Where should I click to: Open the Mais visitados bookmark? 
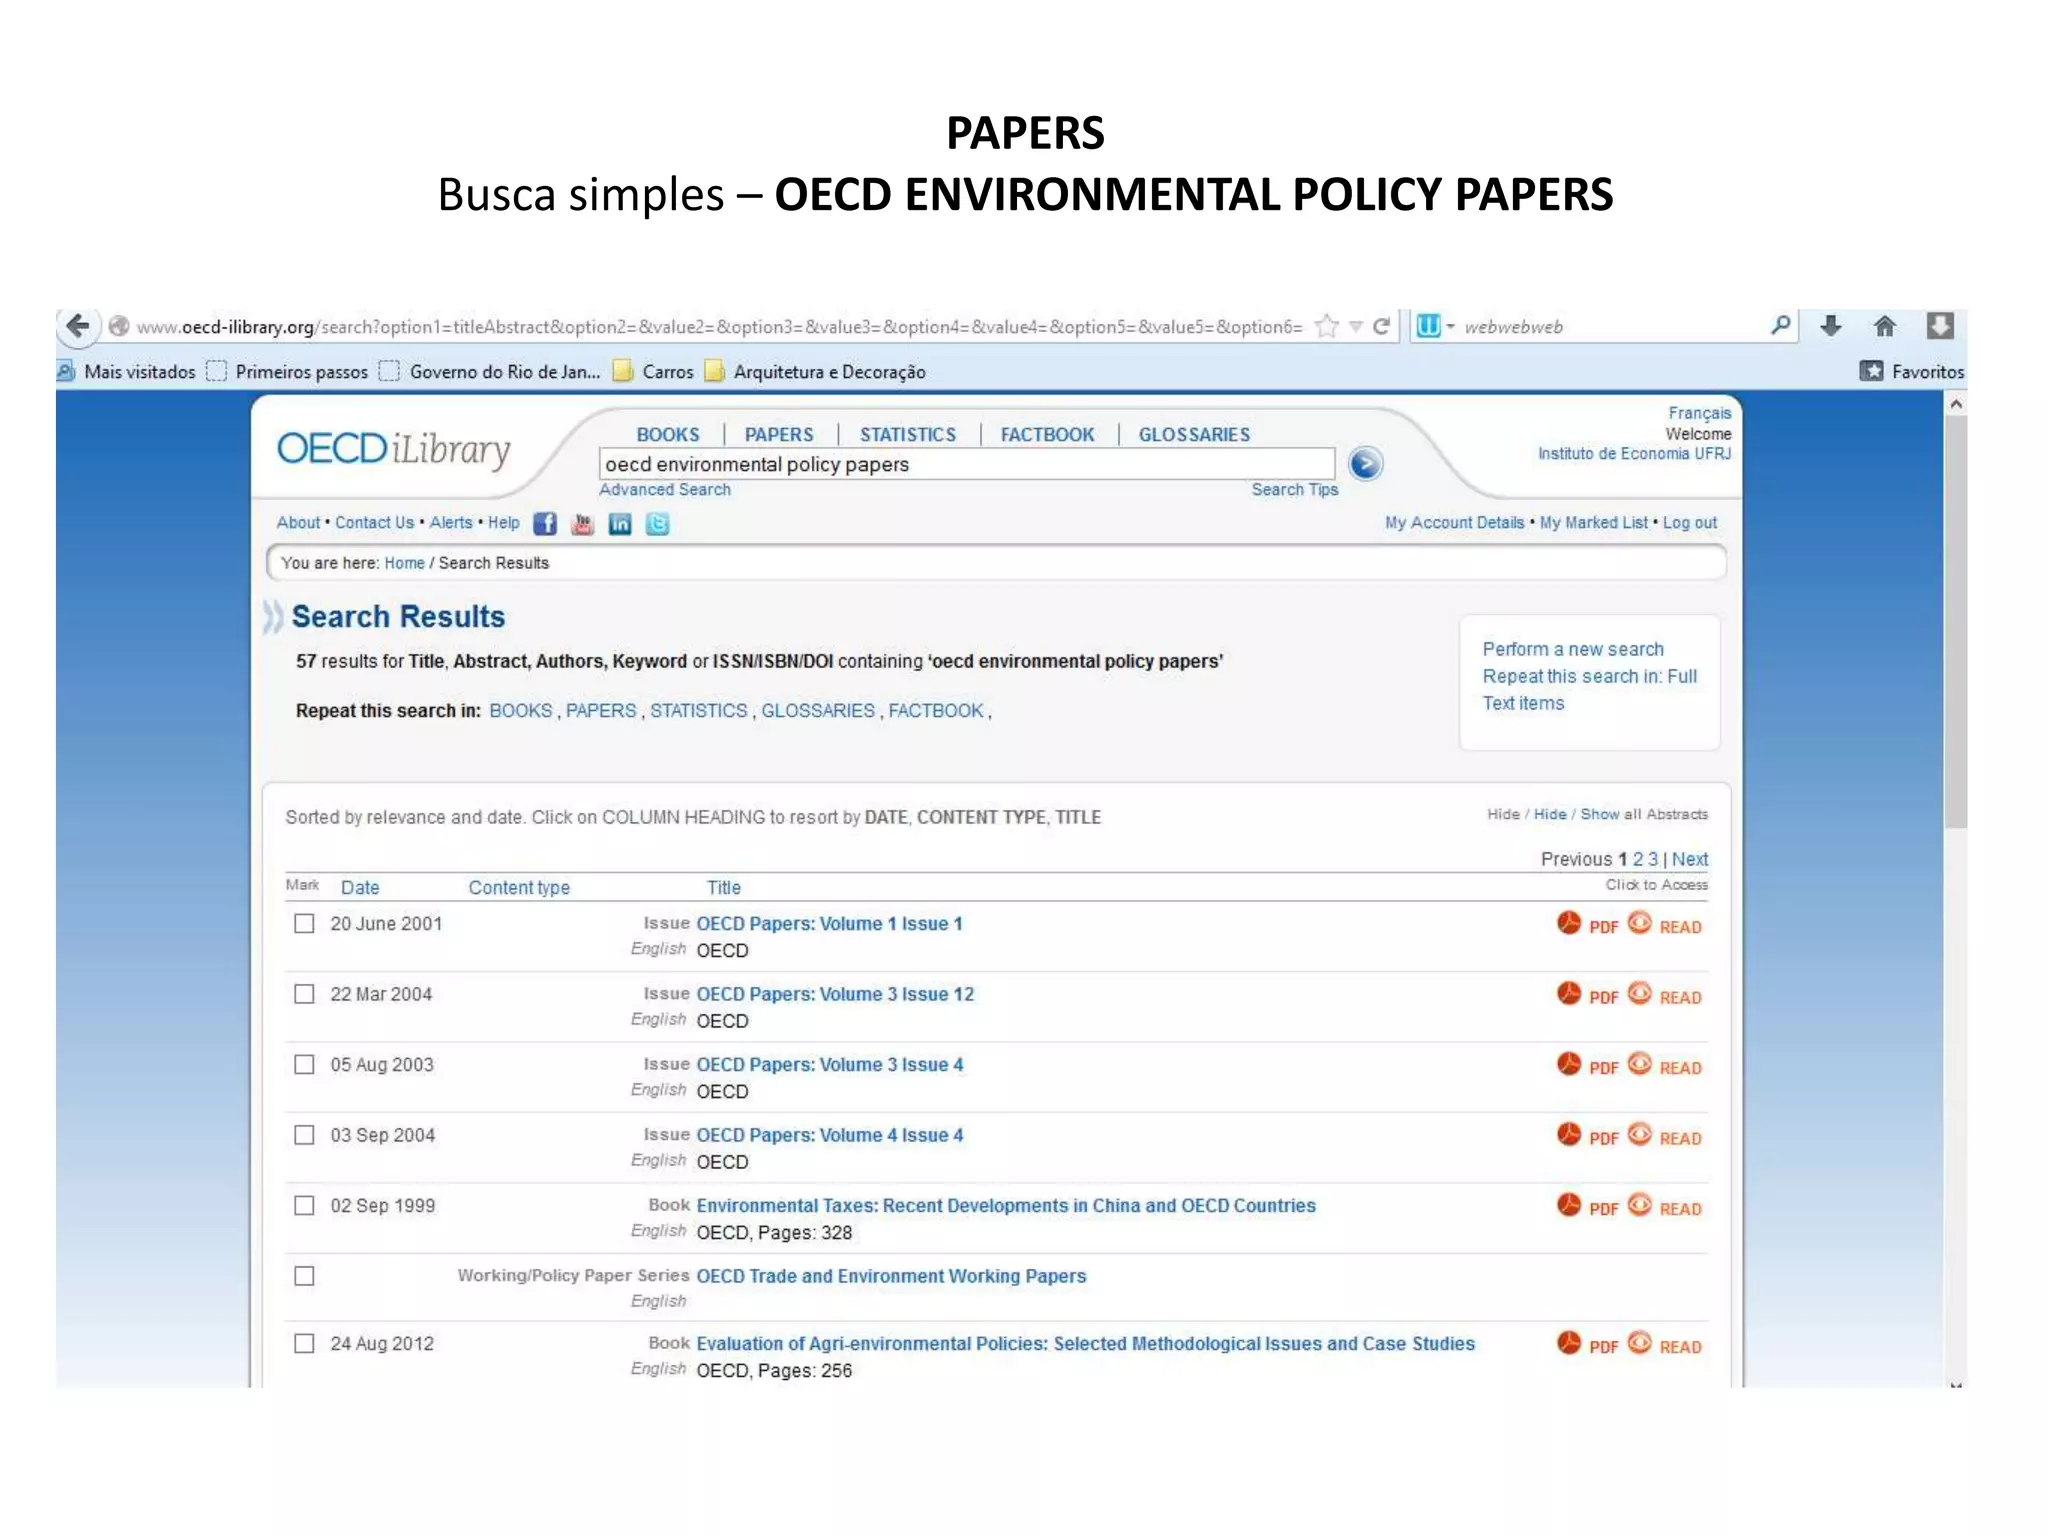coord(127,371)
